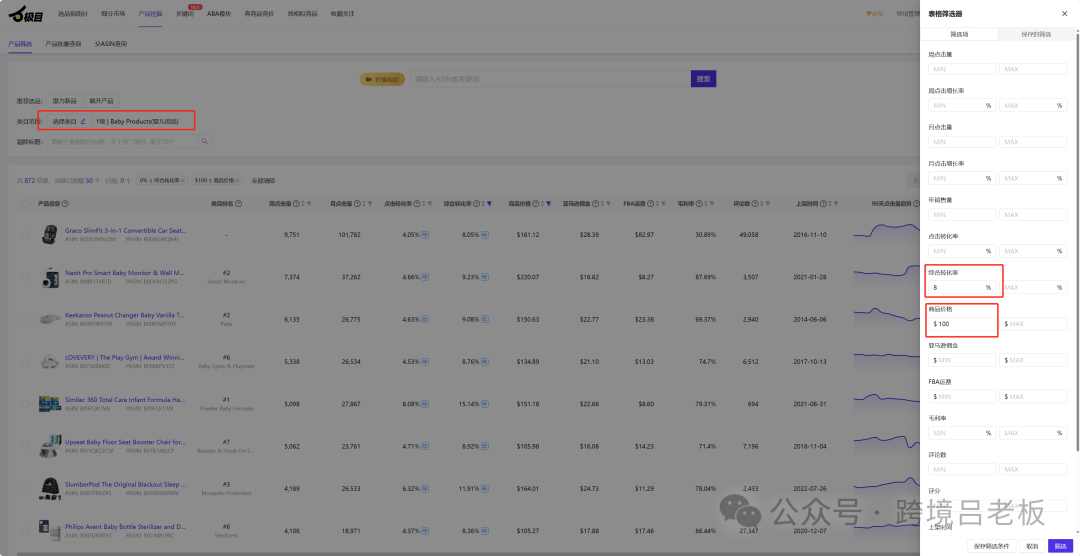Close the 表格筛选器 panel with the X
This screenshot has height=556, width=1080.
1064,14
